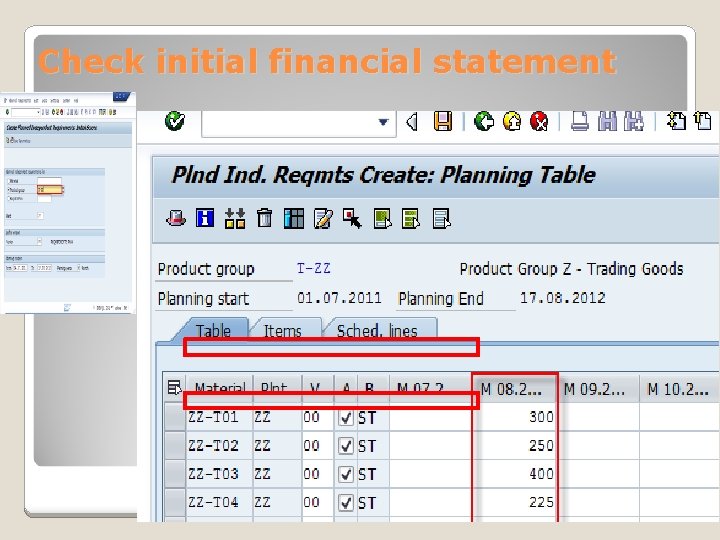The width and height of the screenshot is (720, 540).
Task: Click version 00 cell for ZZ-T04
Action: (x=317, y=502)
